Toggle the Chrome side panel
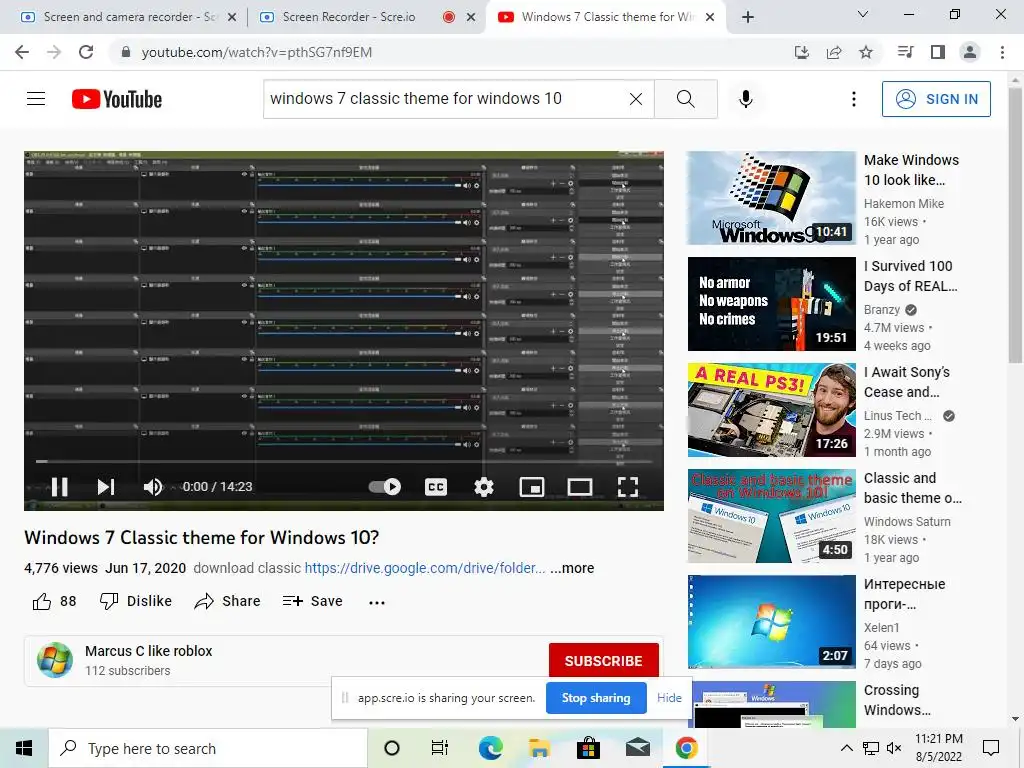The image size is (1024, 768). click(938, 52)
